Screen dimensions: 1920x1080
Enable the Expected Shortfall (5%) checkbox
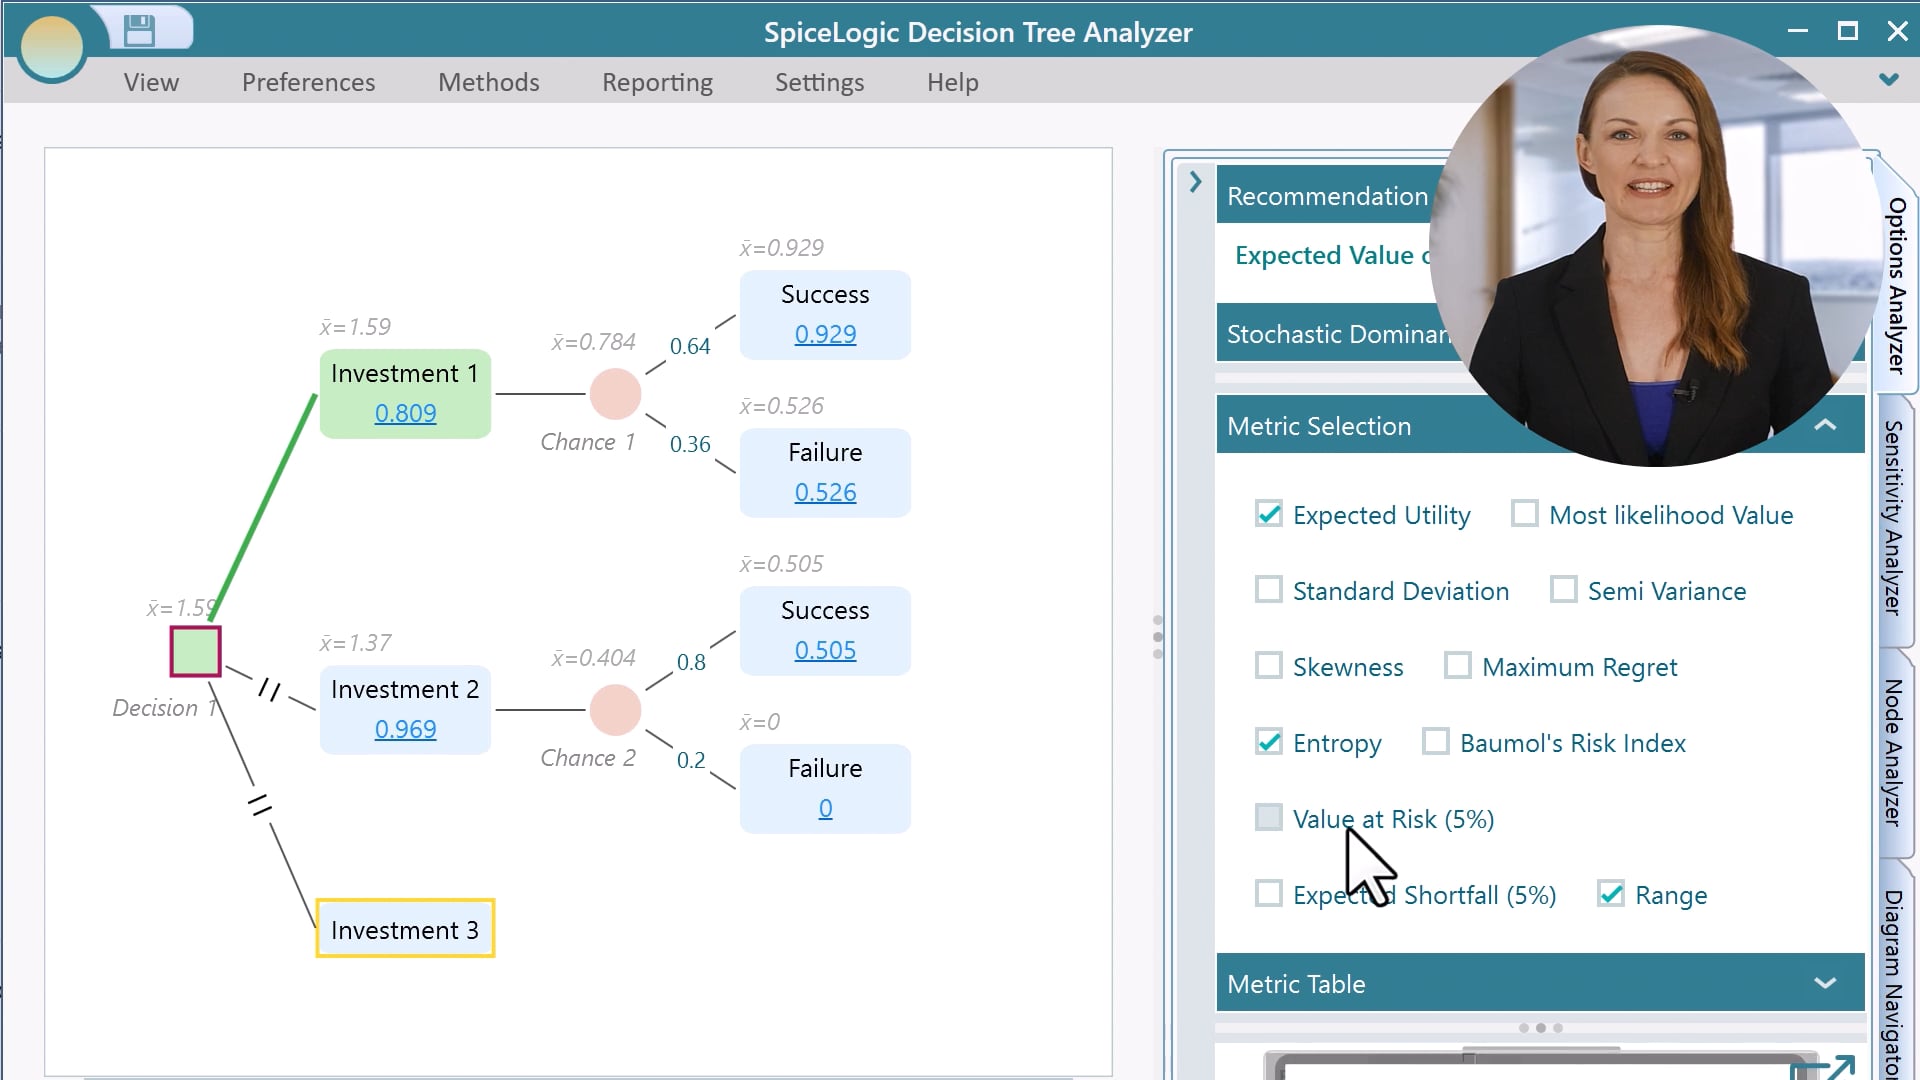[x=1269, y=894]
